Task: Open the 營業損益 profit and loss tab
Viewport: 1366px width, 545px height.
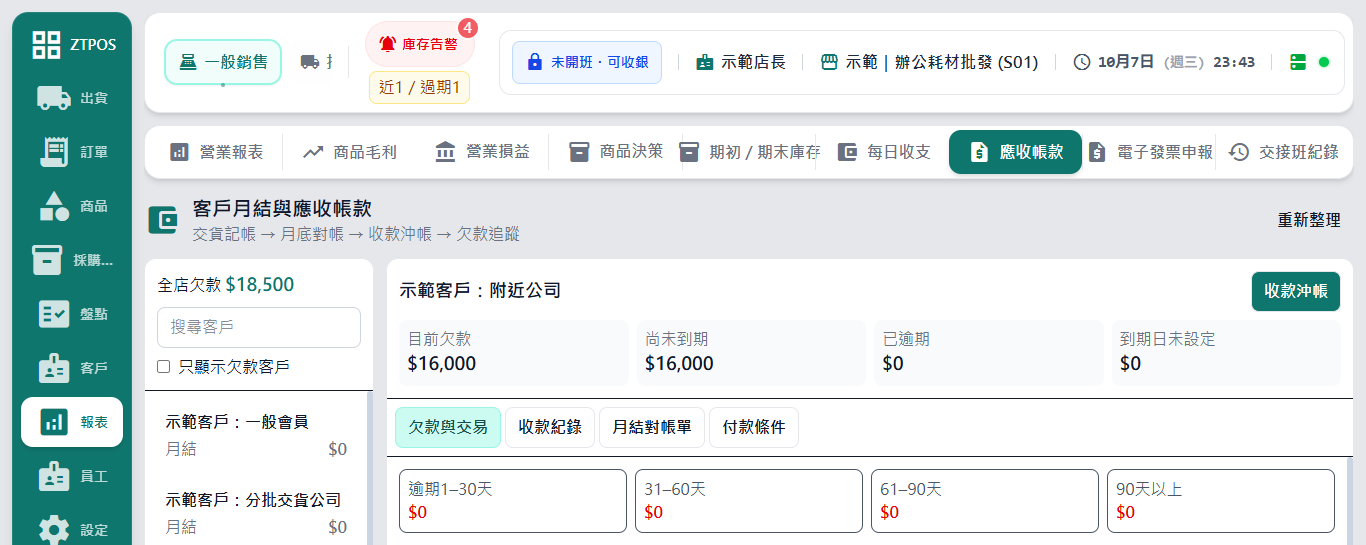Action: (482, 152)
